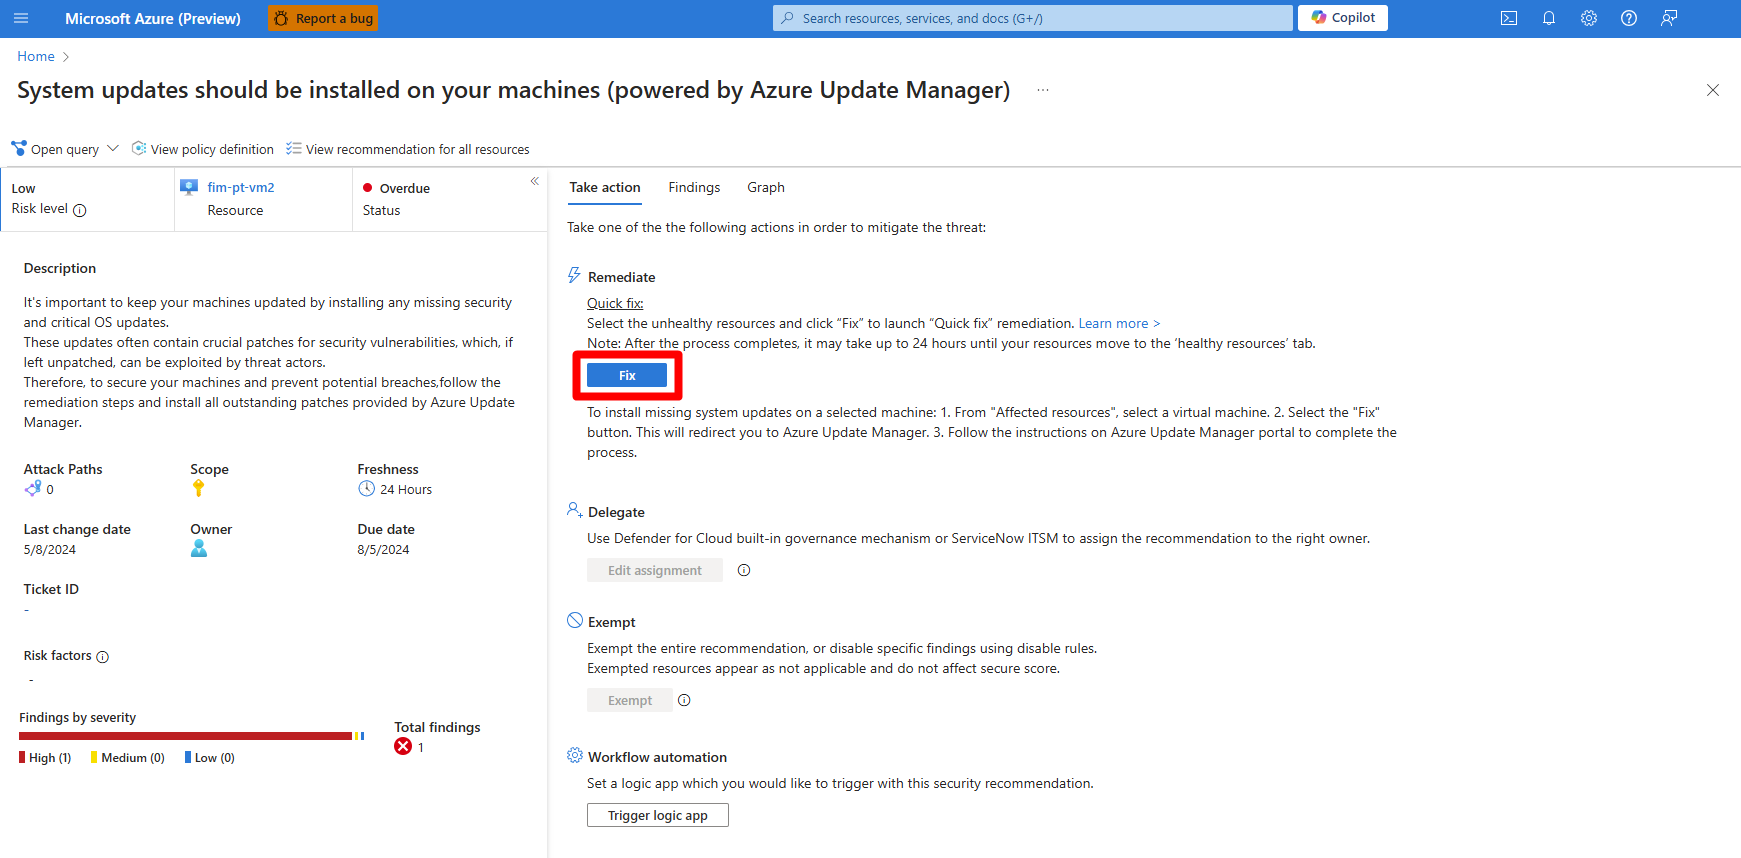
Task: Click the Owner person icon
Action: pos(199,548)
